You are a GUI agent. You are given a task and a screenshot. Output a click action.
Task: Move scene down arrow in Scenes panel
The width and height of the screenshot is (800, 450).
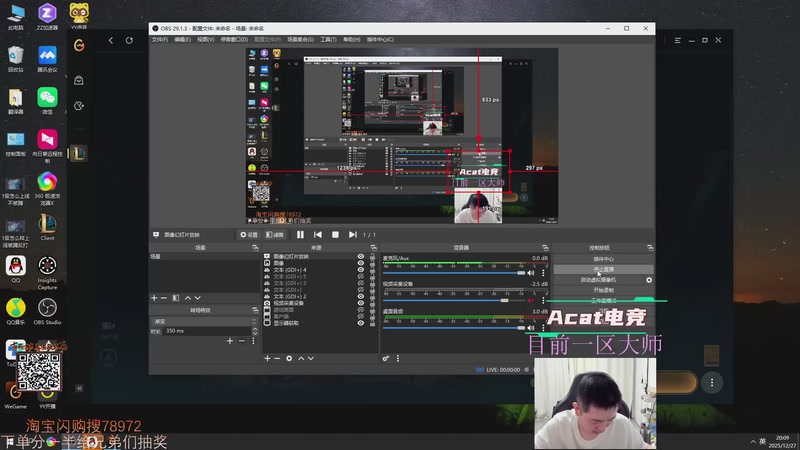point(197,298)
